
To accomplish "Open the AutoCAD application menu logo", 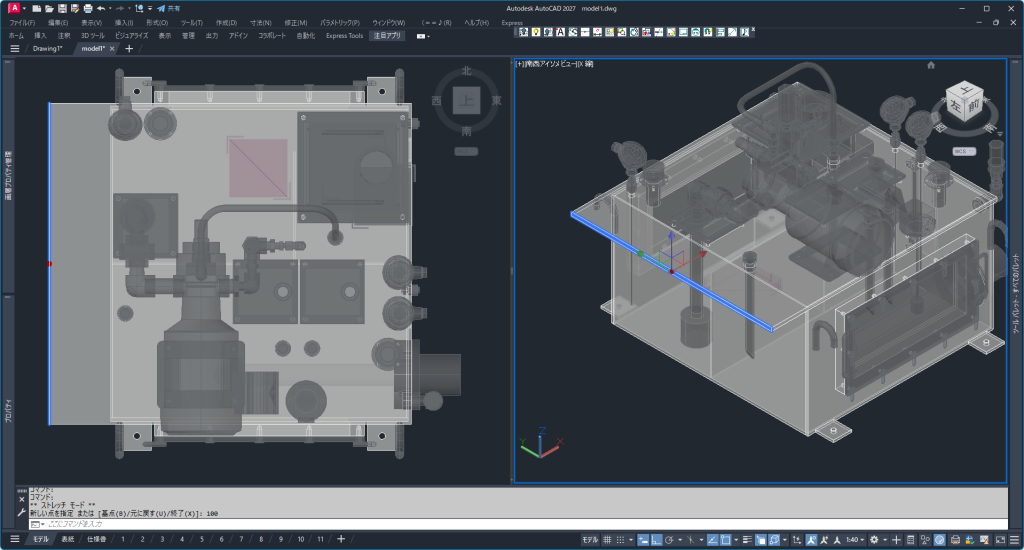I will [12, 8].
